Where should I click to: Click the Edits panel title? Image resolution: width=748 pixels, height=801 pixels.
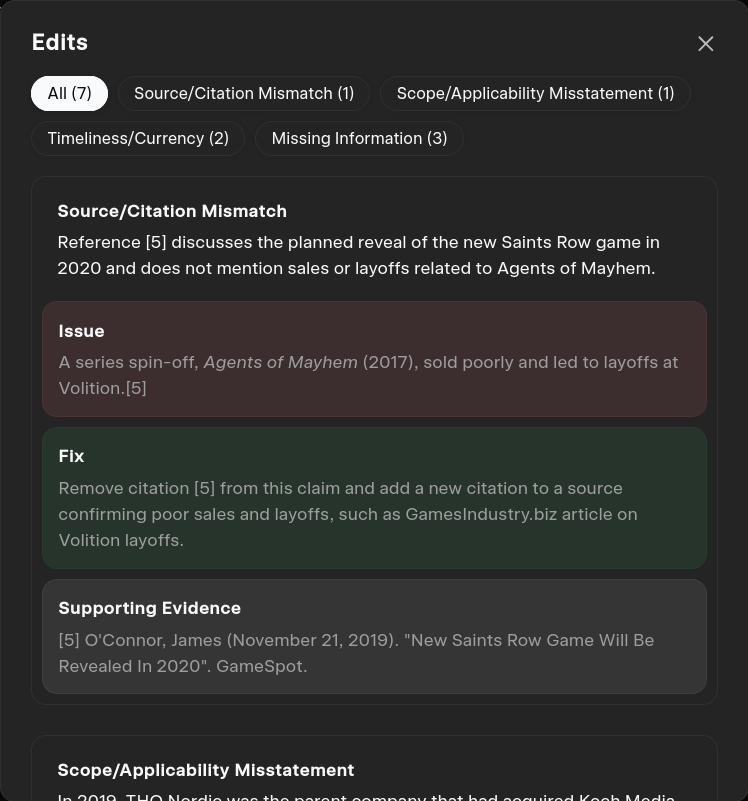(60, 42)
